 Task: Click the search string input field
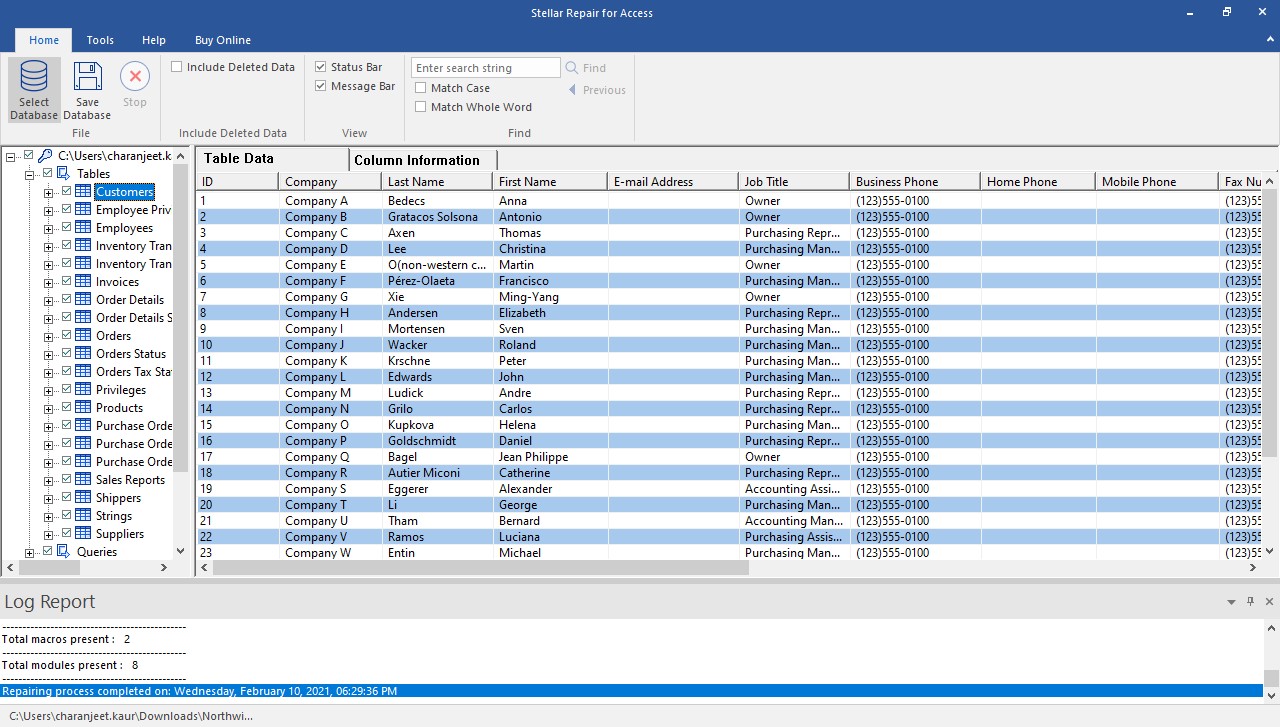(x=486, y=68)
